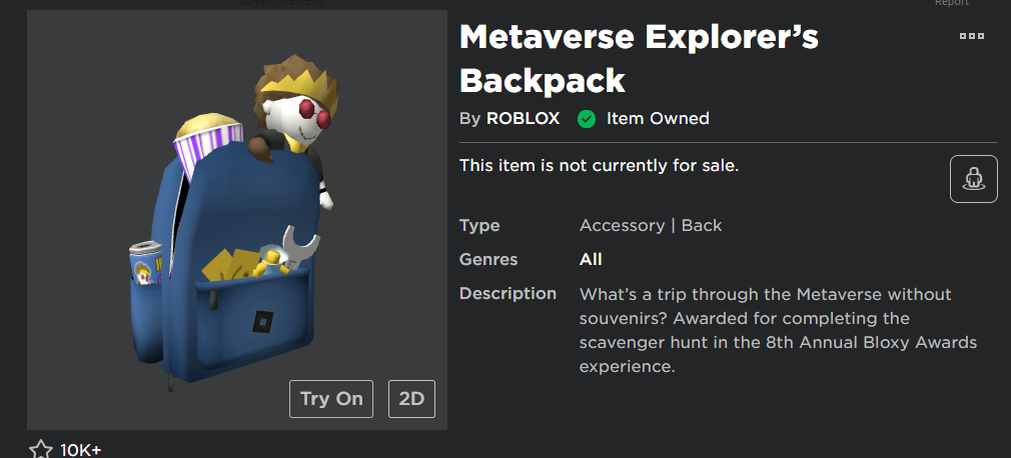
Task: Click the Type field label
Action: click(480, 225)
